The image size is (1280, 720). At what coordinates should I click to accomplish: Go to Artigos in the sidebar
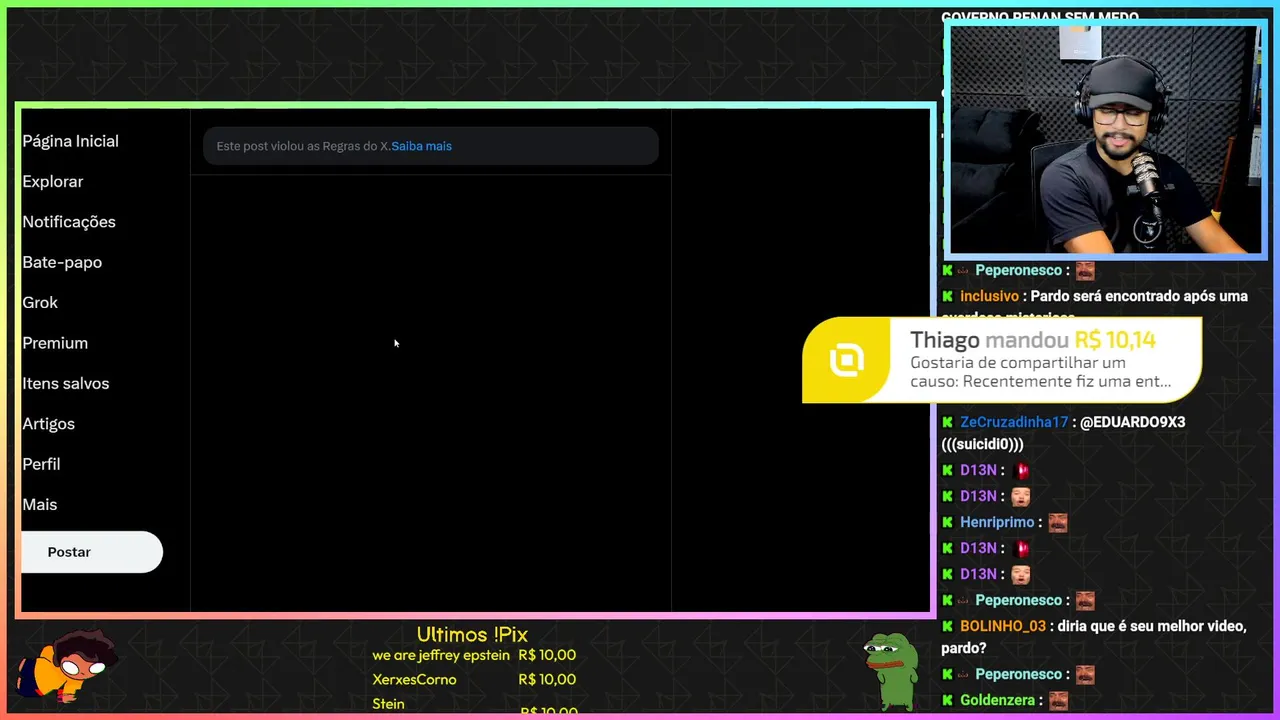click(49, 424)
